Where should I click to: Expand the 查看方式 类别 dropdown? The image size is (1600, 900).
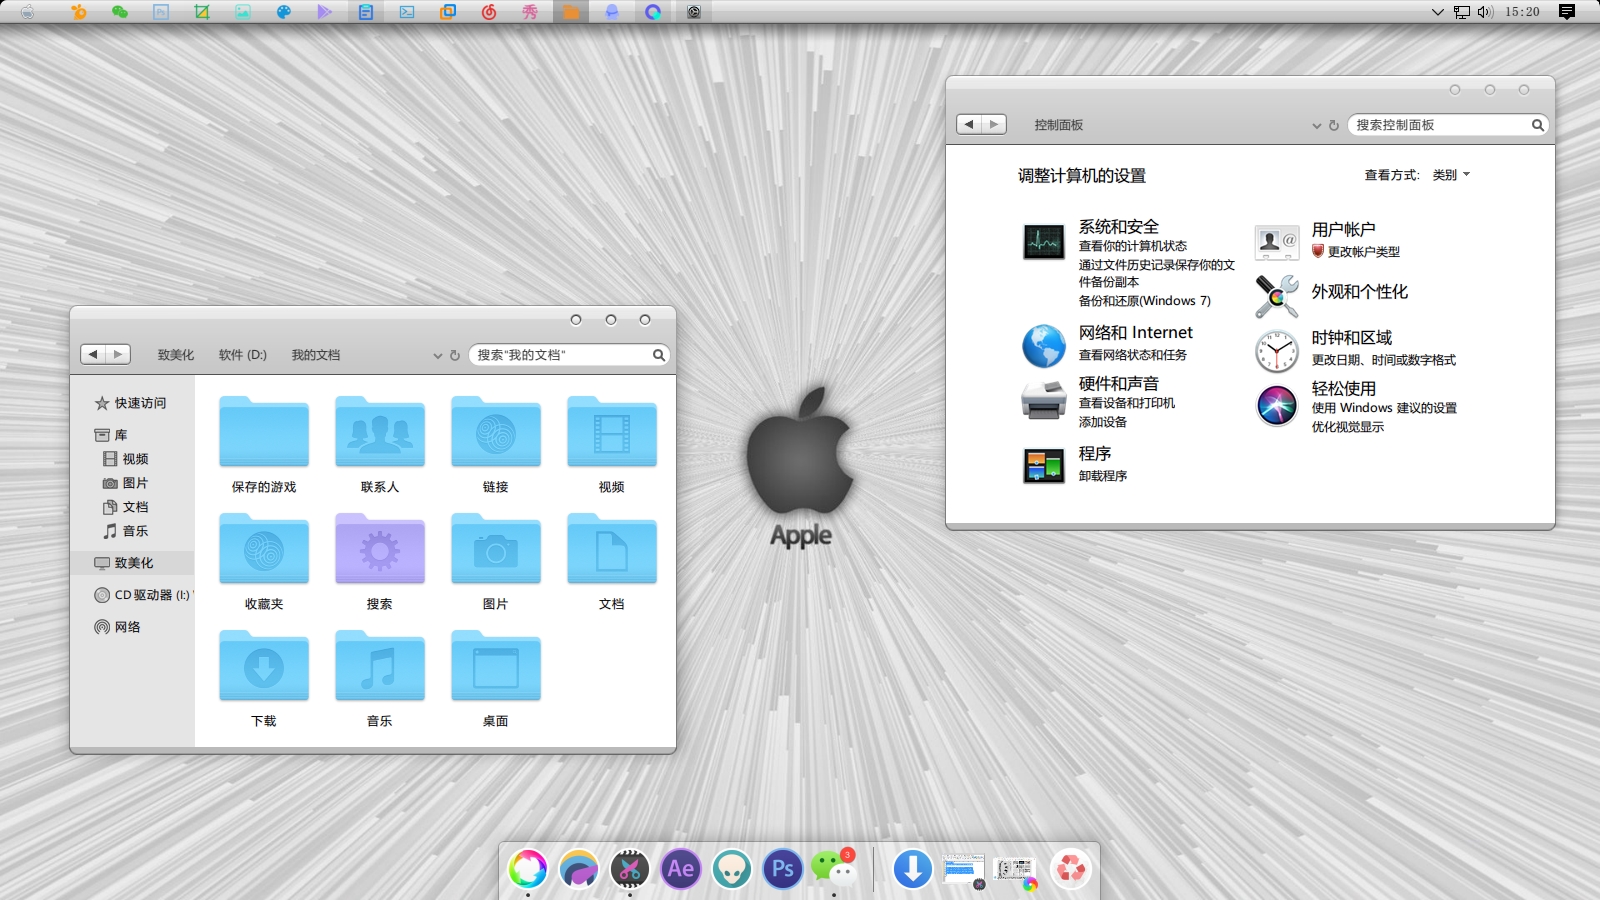(1451, 175)
